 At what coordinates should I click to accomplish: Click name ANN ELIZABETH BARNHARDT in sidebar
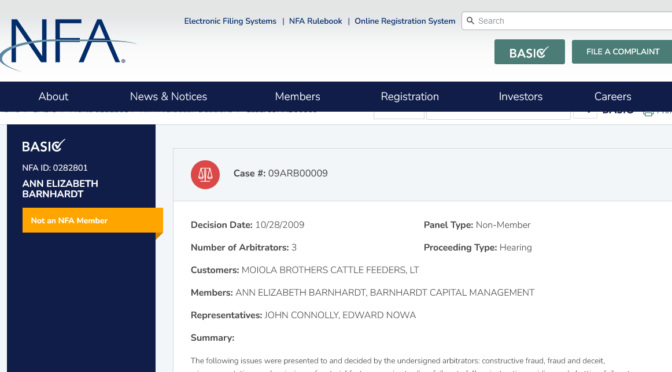(60, 189)
